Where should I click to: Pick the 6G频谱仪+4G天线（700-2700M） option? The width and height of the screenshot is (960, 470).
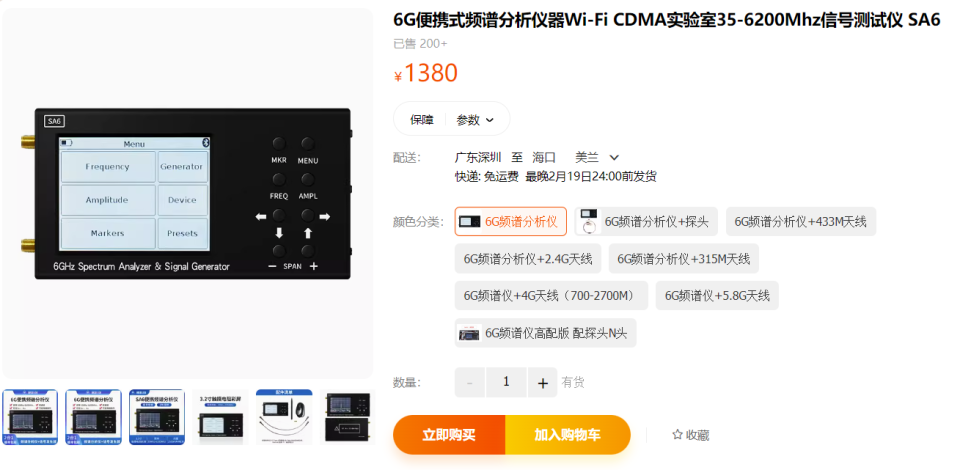pos(551,296)
